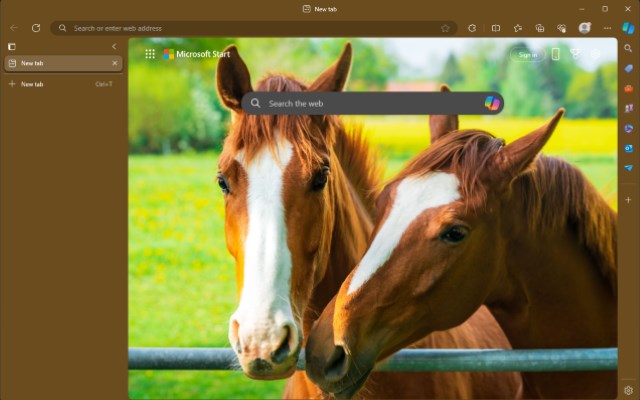This screenshot has width=640, height=400.
Task: Add this page to favorites star
Action: (x=445, y=28)
